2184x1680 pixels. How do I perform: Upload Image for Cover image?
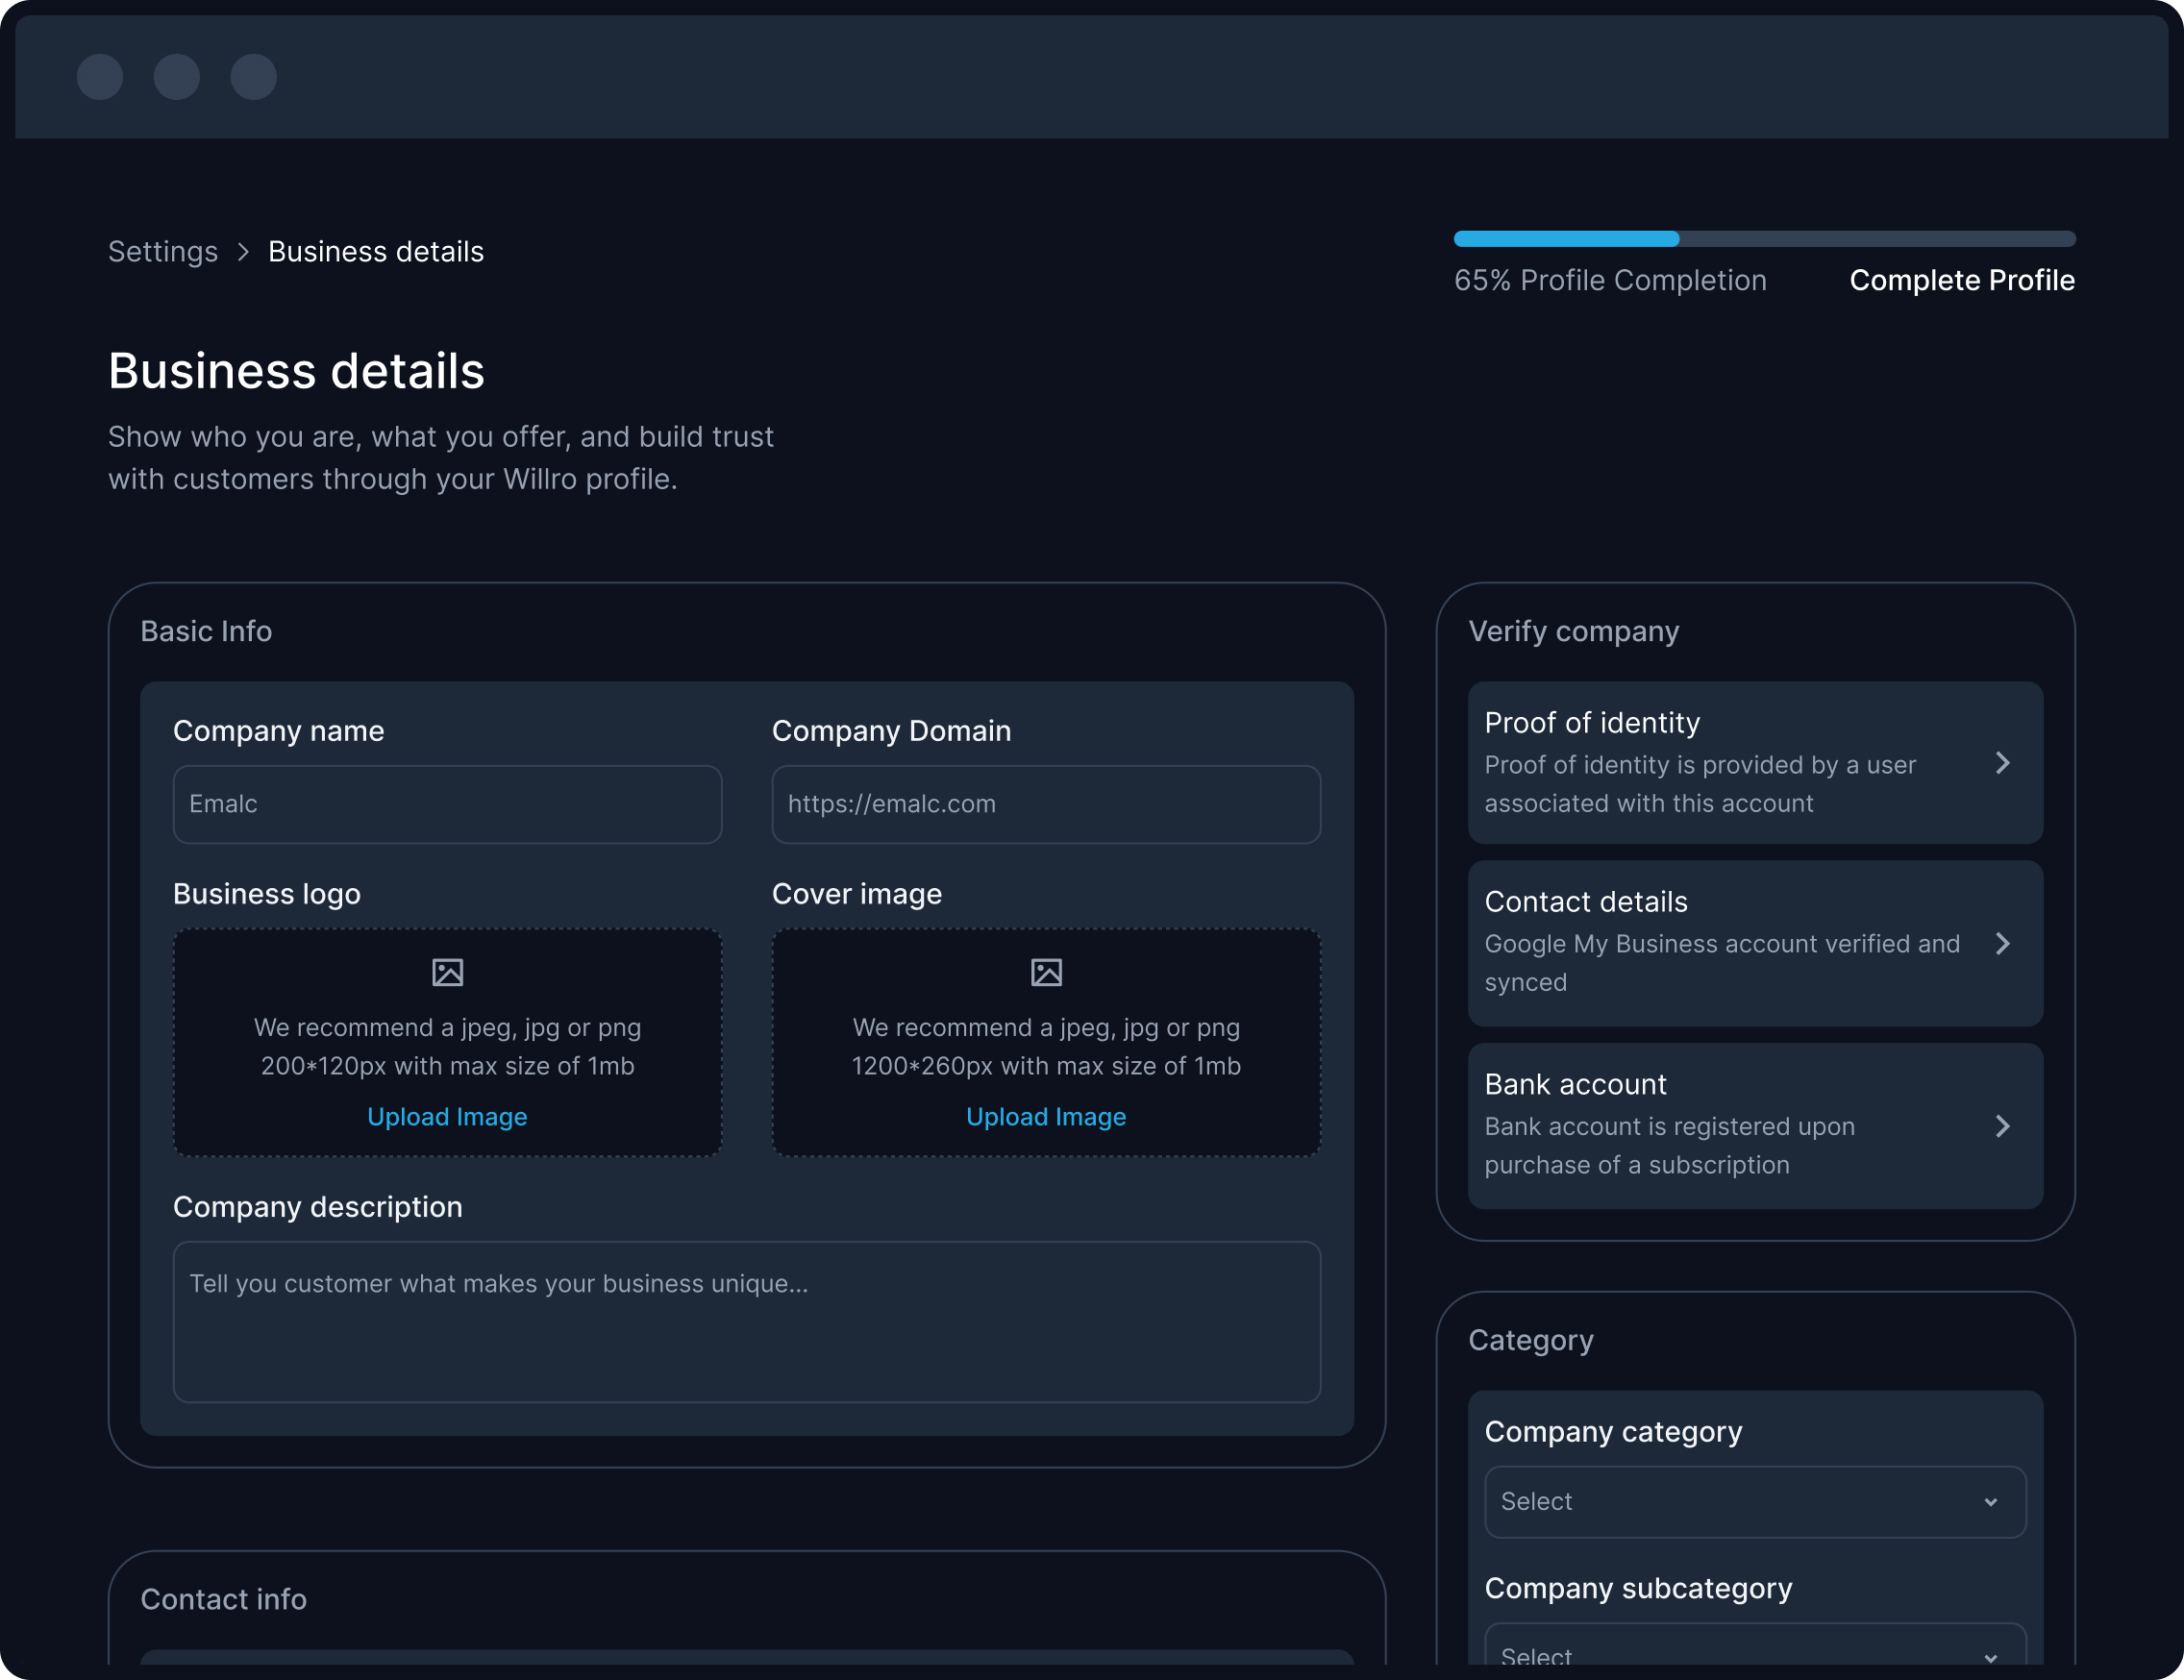click(1046, 1117)
